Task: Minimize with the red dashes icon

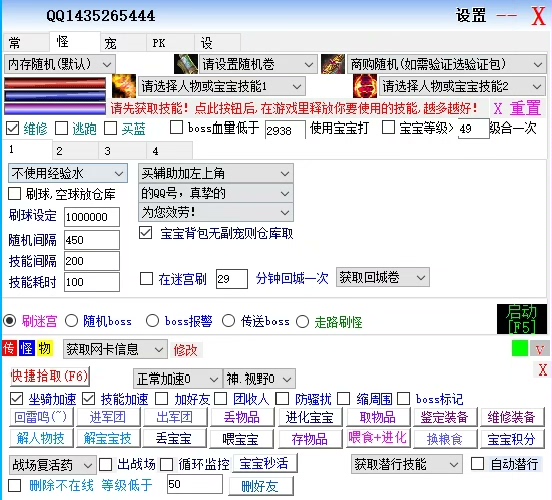Action: click(506, 15)
